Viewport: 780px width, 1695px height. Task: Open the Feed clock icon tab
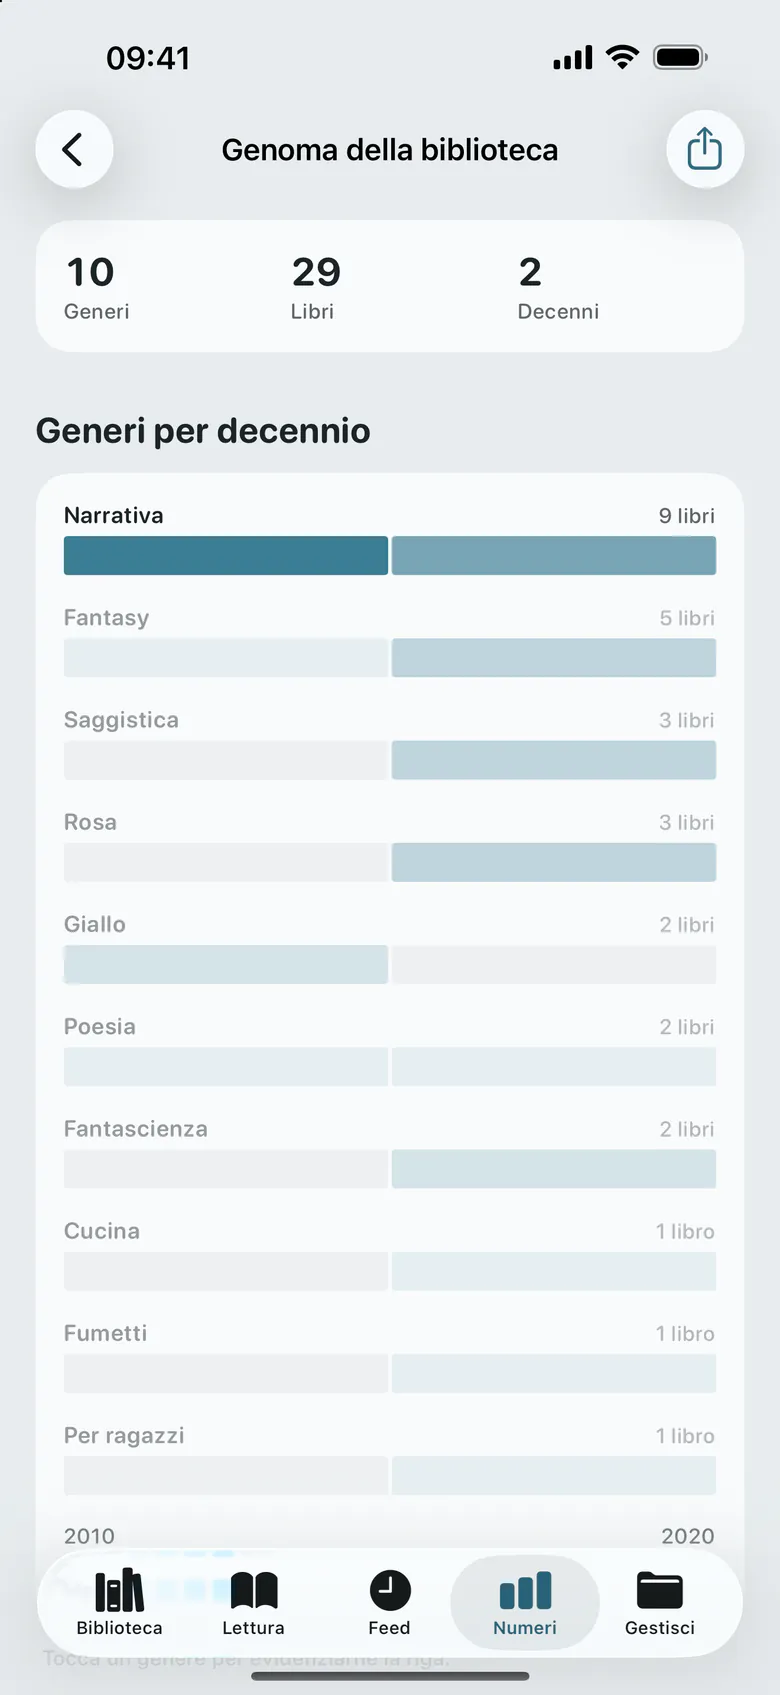390,1602
